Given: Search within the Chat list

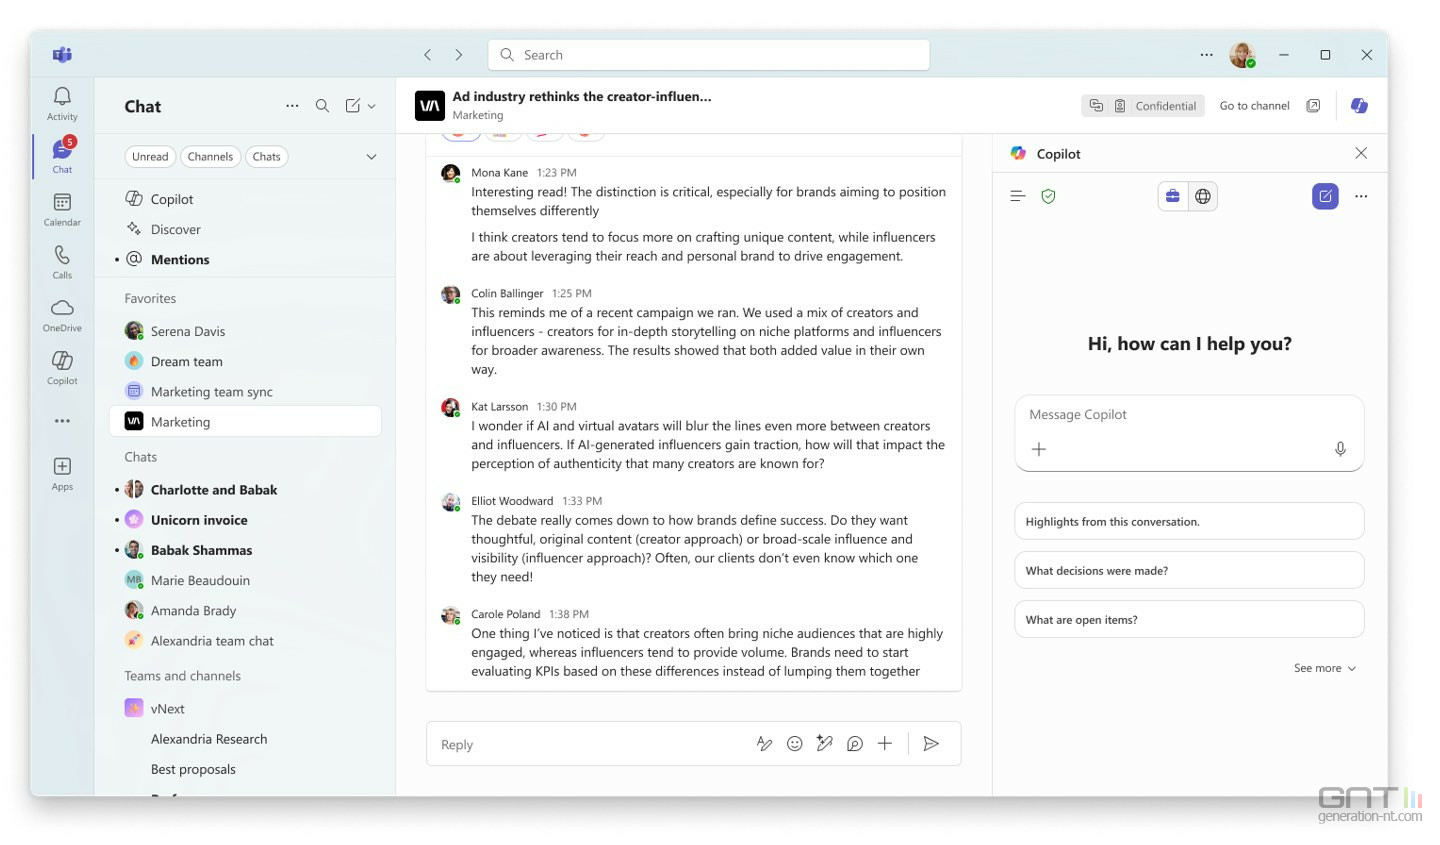Looking at the screenshot, I should tap(322, 105).
